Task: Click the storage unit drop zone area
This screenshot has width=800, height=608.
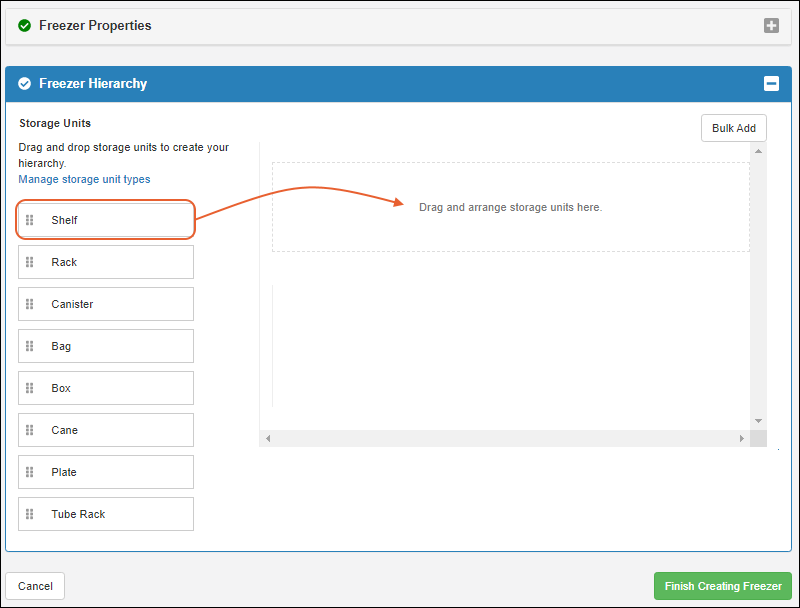Action: click(510, 207)
